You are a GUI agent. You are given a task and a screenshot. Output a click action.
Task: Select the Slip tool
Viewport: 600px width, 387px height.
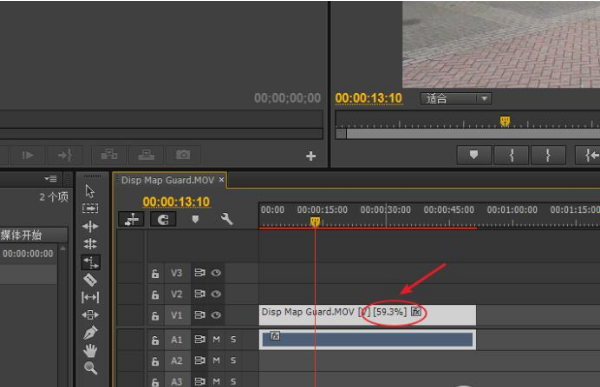pyautogui.click(x=90, y=297)
